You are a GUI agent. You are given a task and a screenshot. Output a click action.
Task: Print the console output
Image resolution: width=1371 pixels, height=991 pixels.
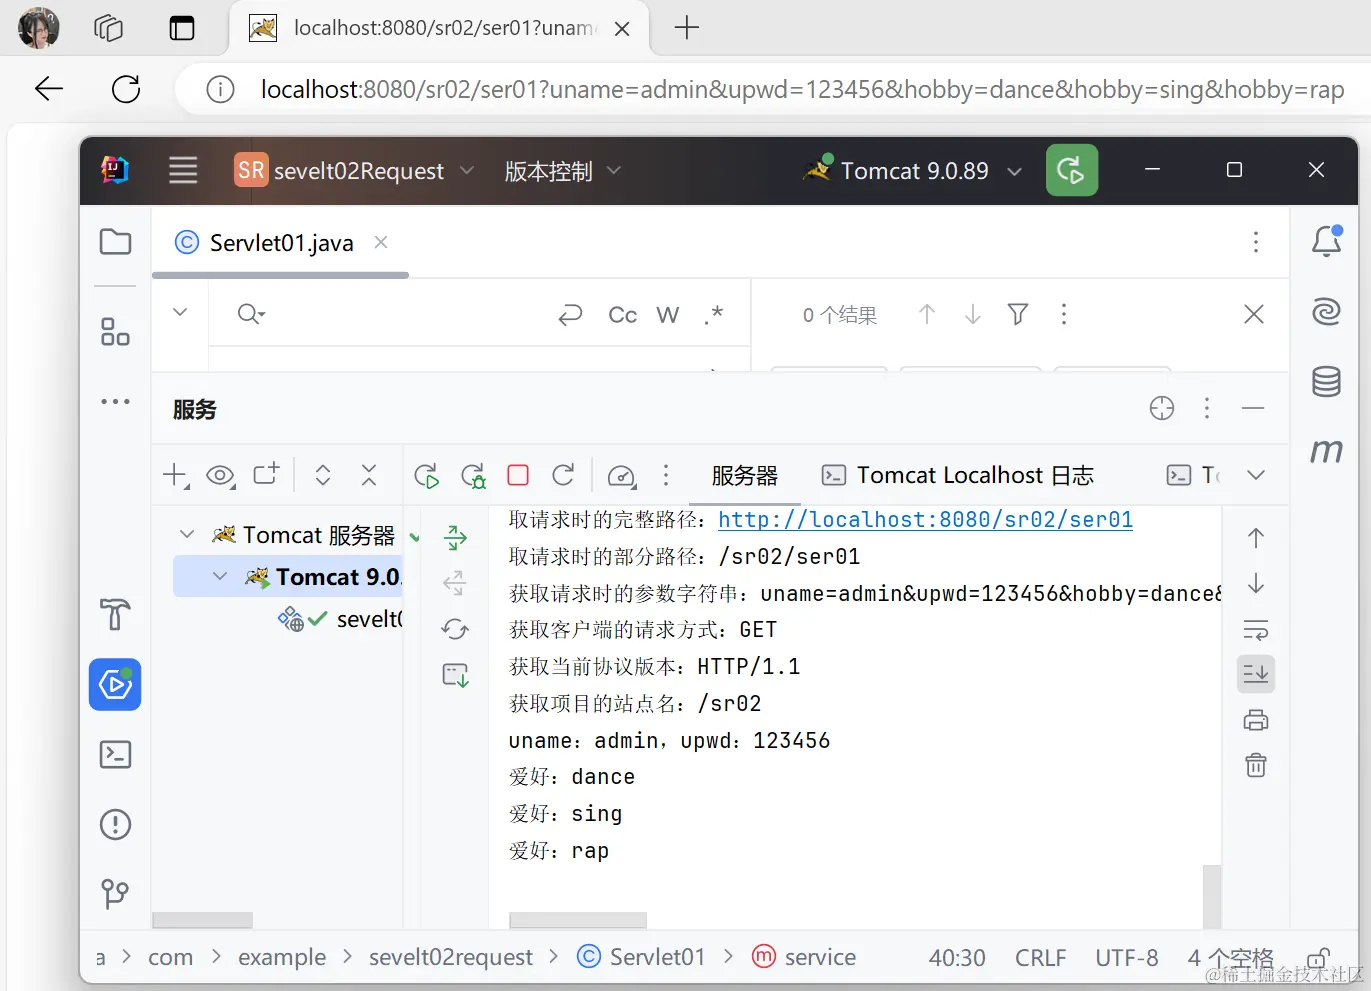(x=1255, y=719)
